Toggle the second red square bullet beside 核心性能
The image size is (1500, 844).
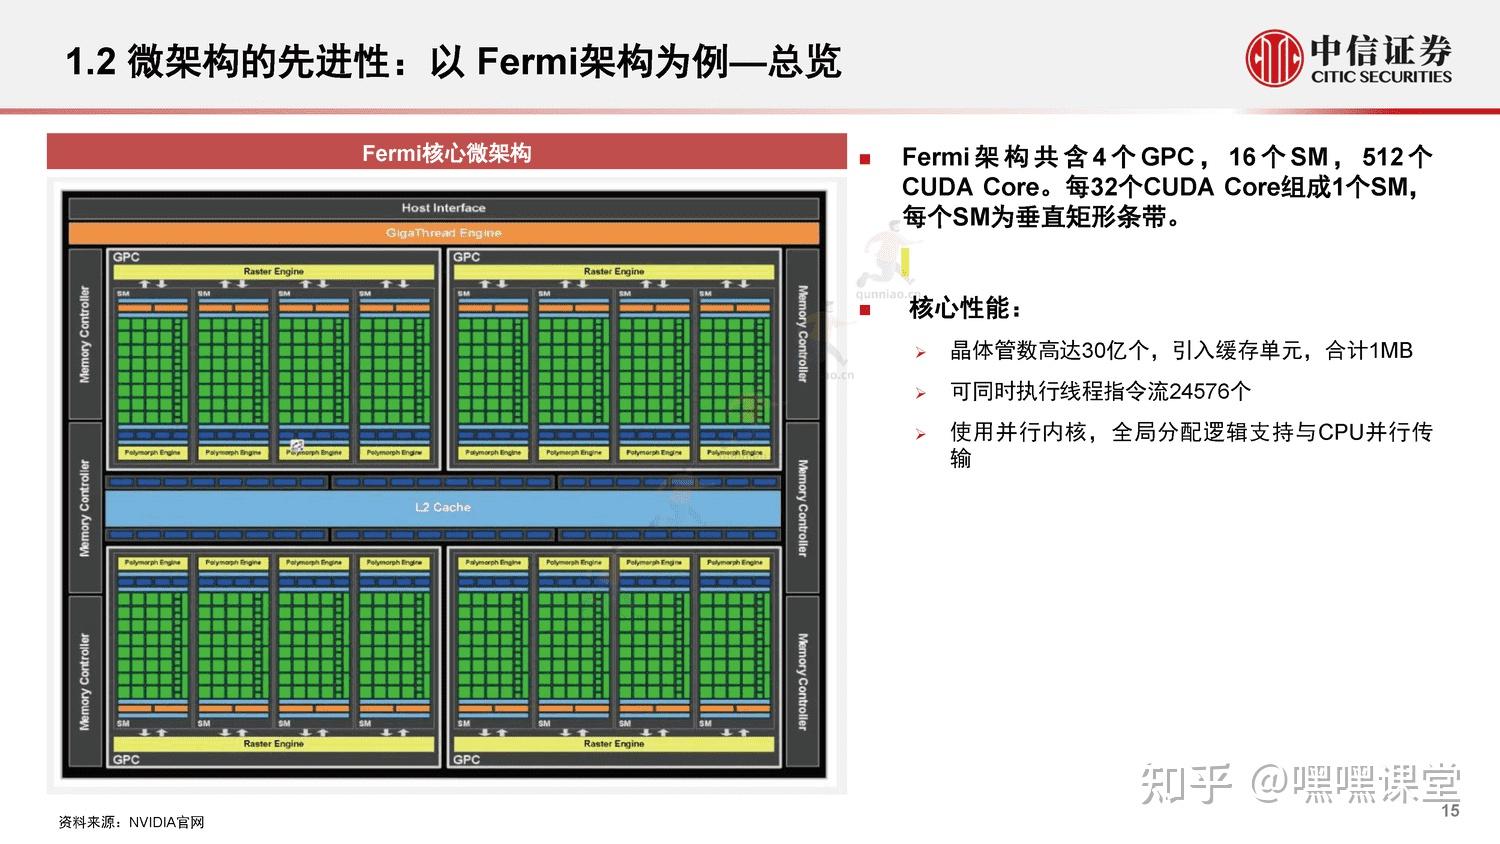click(x=866, y=308)
